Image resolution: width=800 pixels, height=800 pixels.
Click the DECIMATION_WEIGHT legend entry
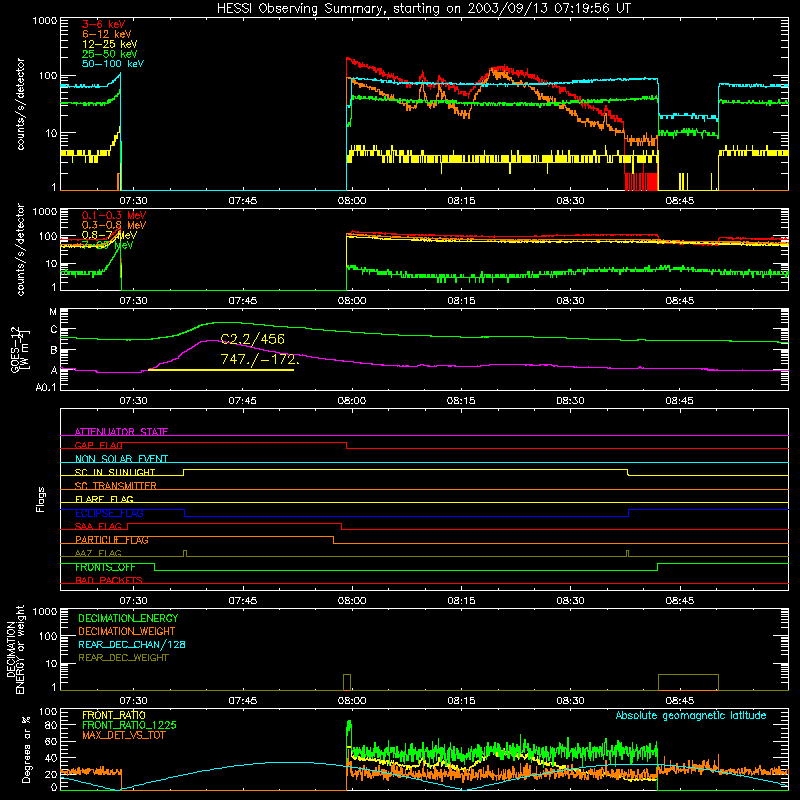coord(127,631)
